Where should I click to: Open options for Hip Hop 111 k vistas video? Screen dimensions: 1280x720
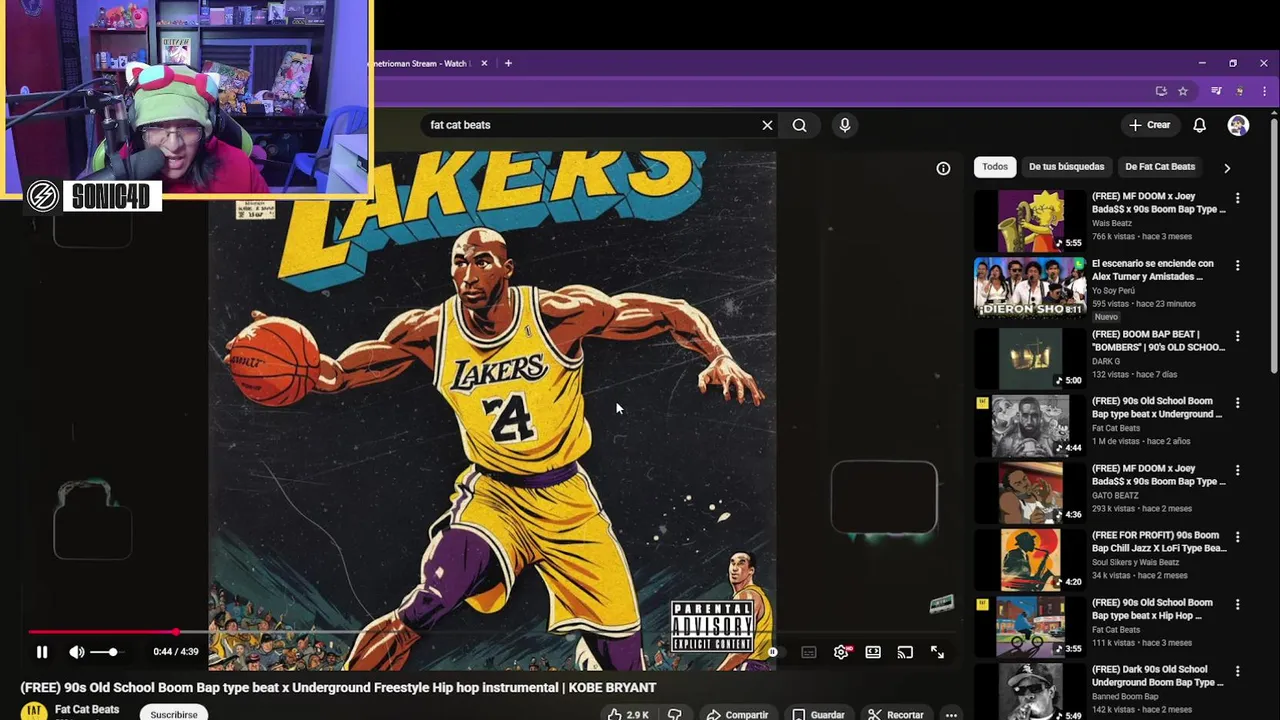pos(1237,604)
